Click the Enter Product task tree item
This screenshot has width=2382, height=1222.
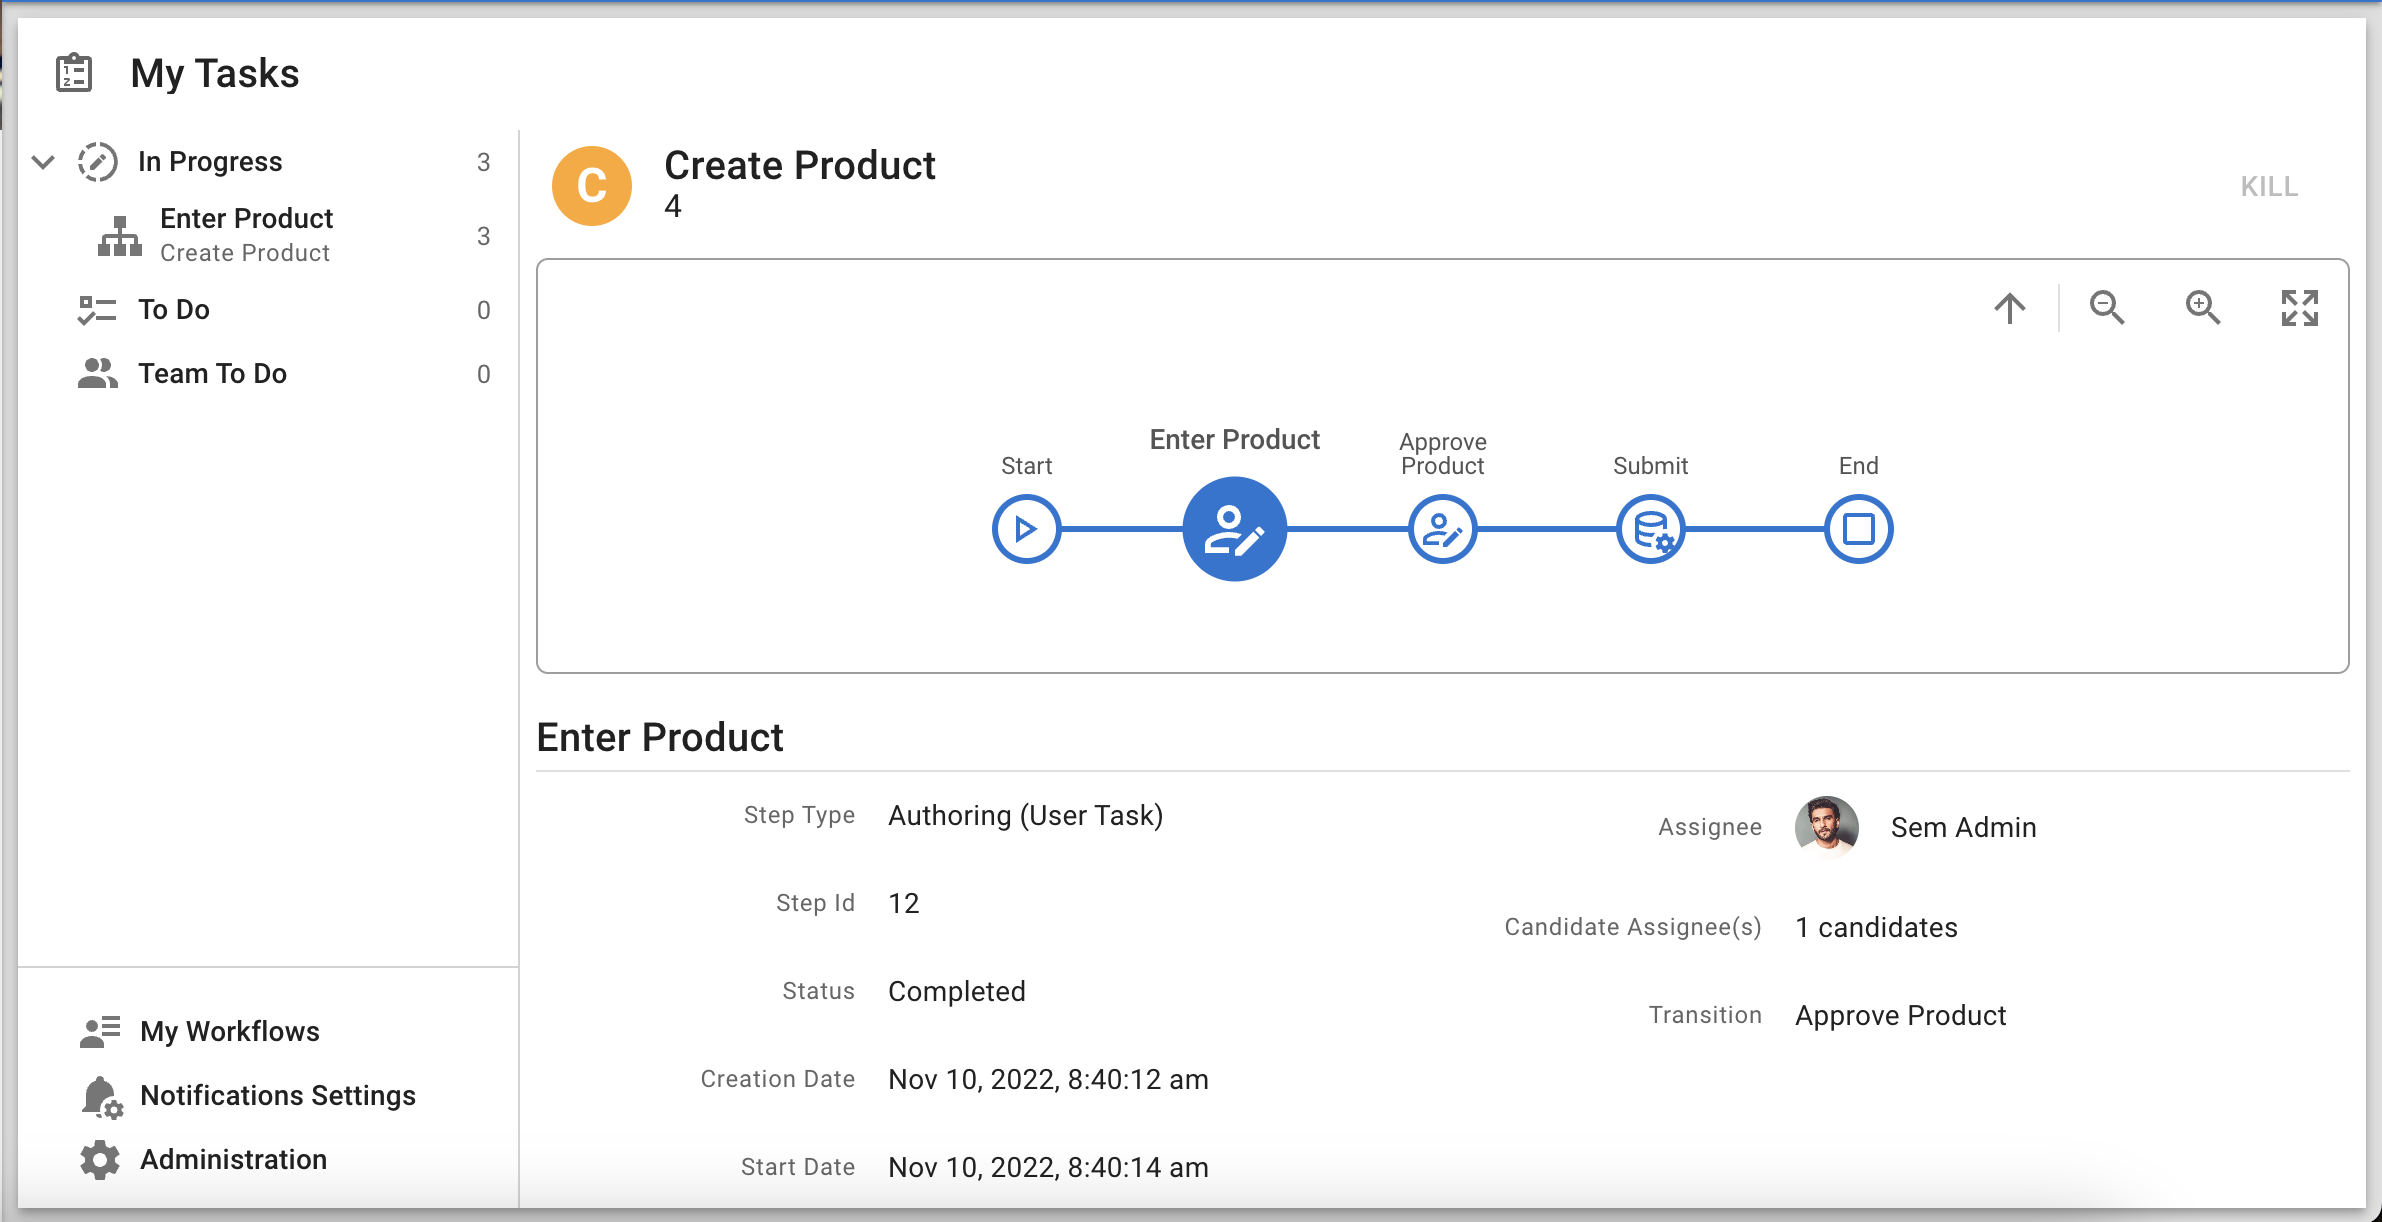point(249,234)
